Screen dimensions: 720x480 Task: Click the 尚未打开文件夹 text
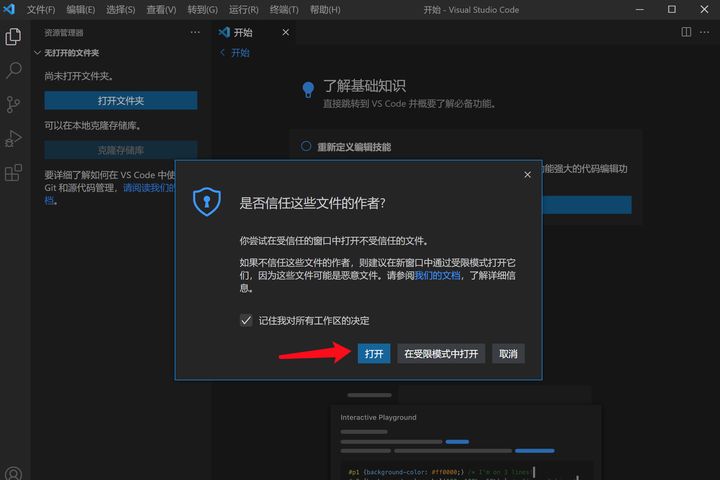click(79, 76)
